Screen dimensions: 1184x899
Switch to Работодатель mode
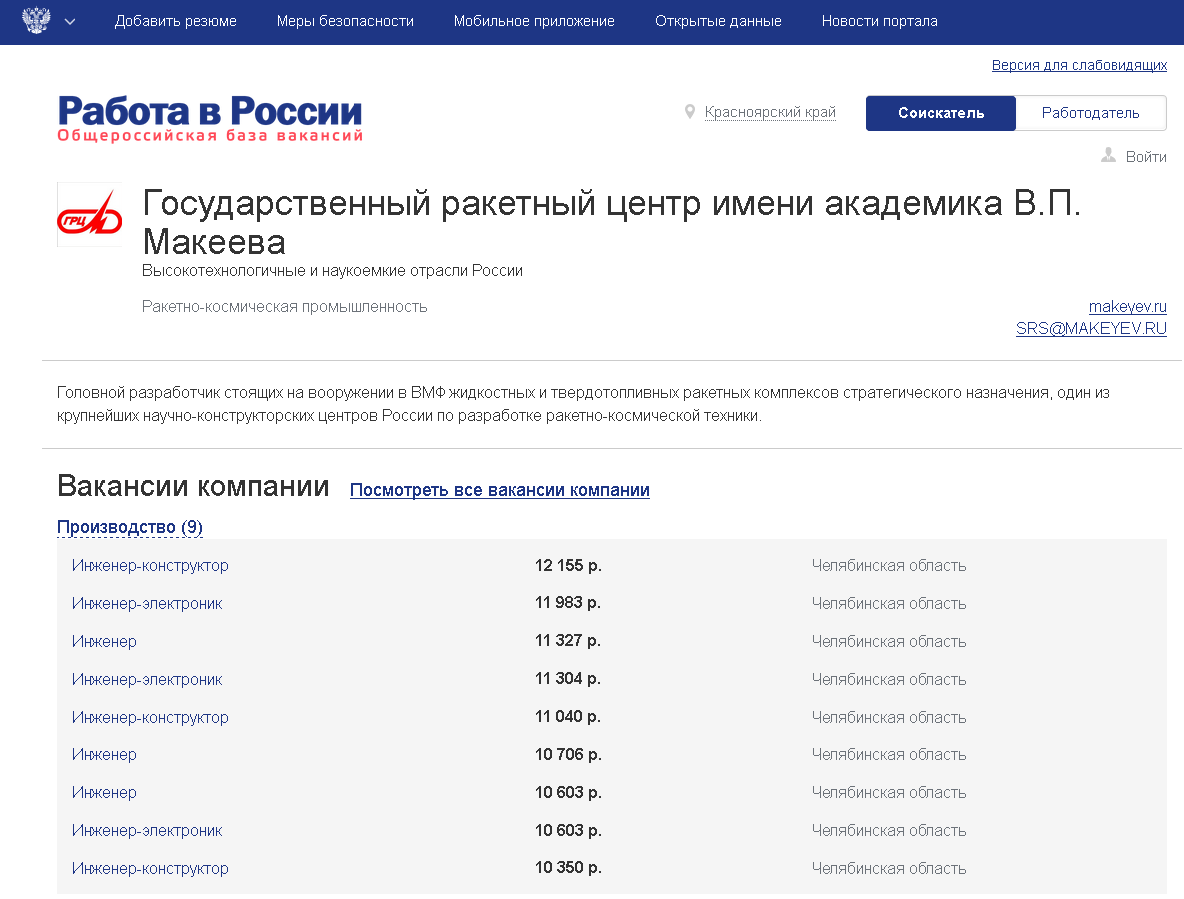point(1090,113)
